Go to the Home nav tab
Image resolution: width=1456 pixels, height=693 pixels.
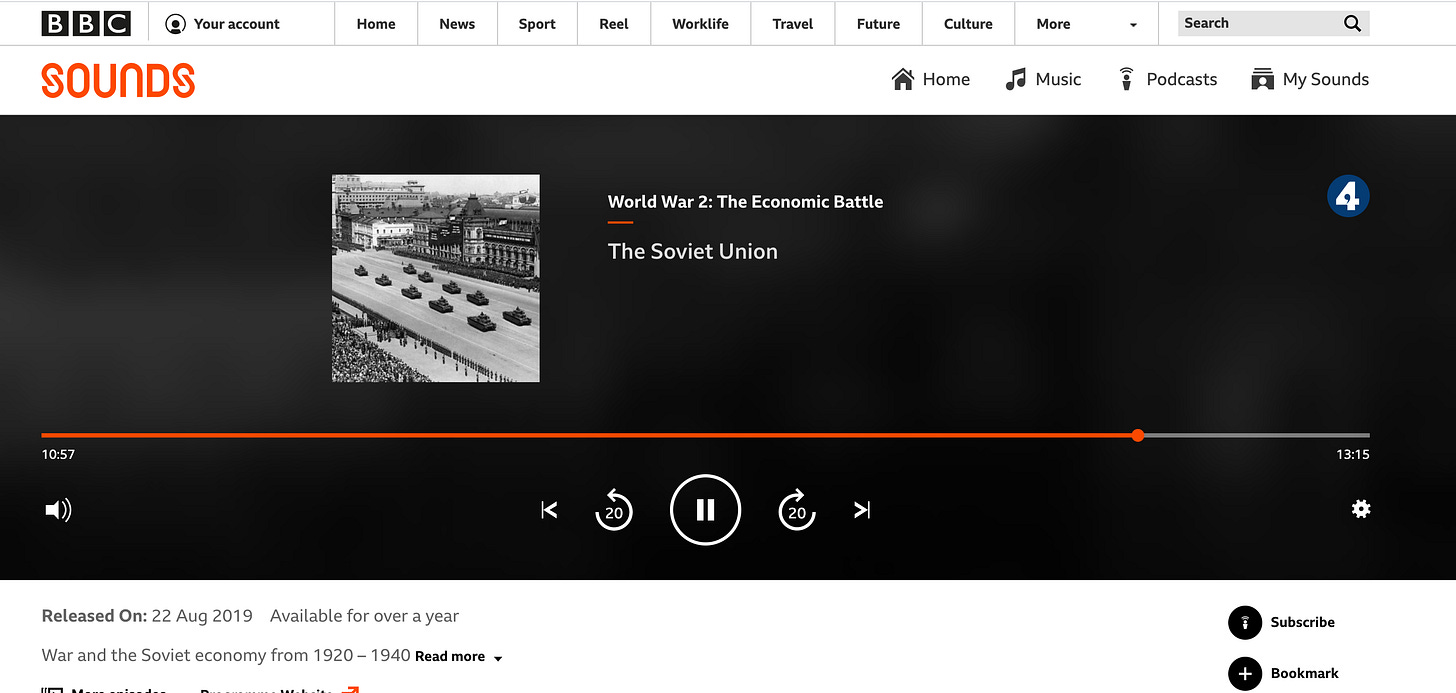[376, 24]
